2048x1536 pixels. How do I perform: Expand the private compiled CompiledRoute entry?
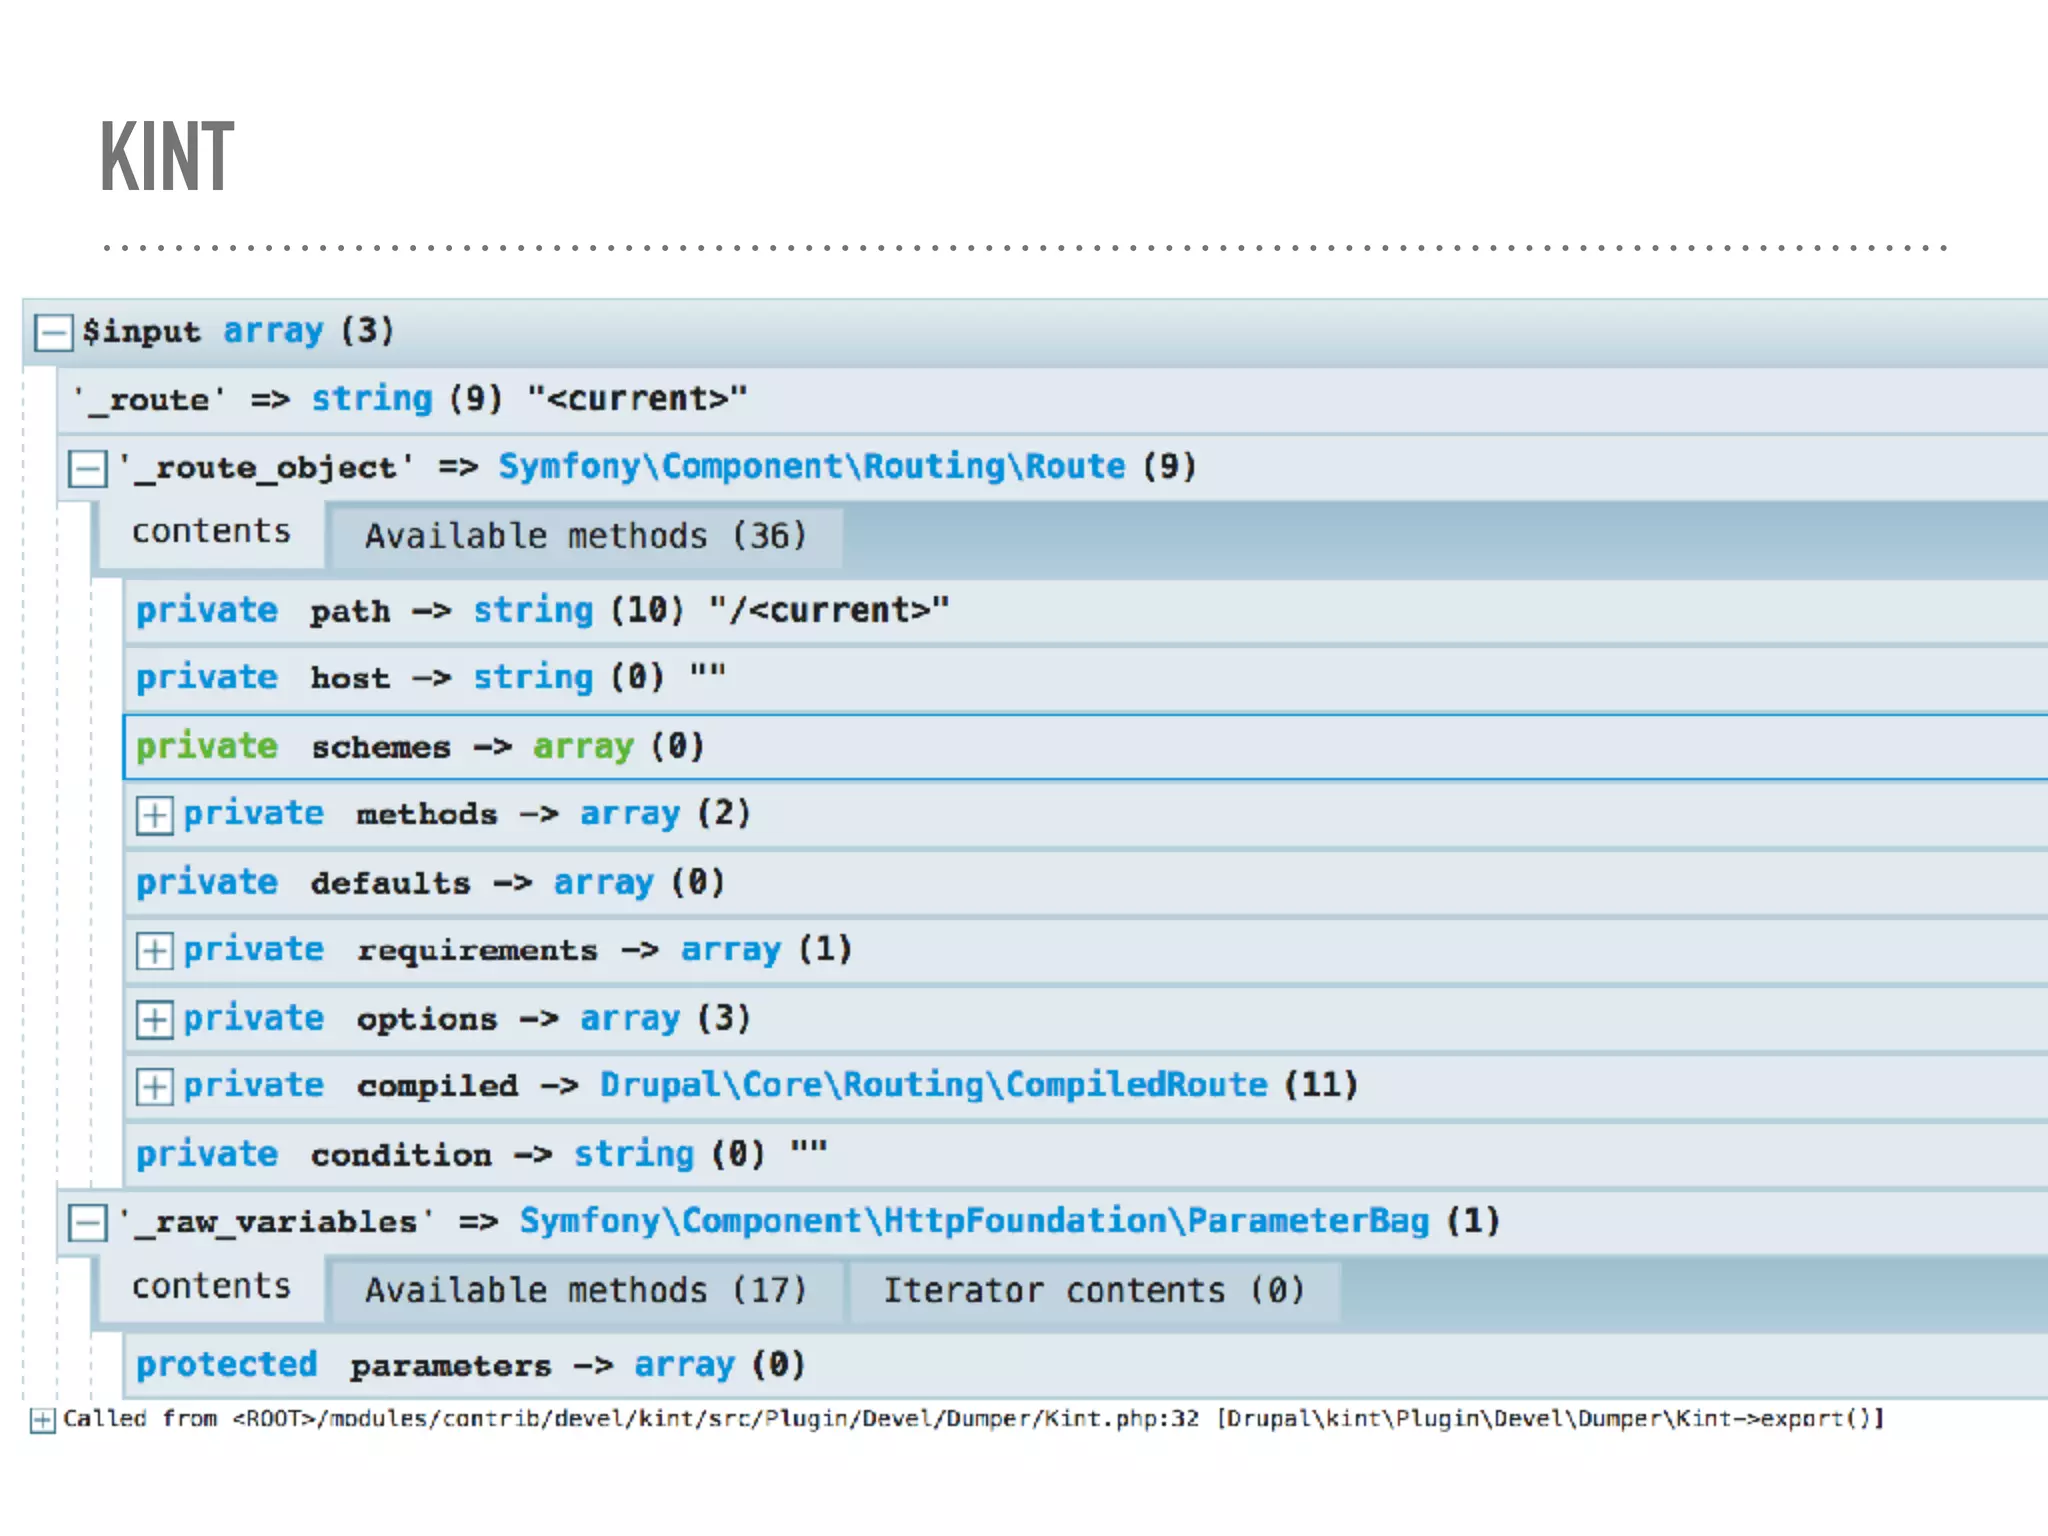[x=154, y=1086]
